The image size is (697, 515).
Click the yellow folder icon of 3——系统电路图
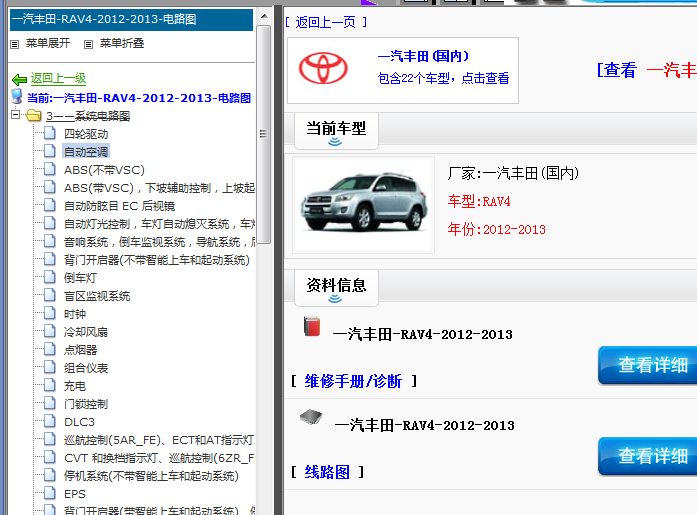(x=34, y=116)
